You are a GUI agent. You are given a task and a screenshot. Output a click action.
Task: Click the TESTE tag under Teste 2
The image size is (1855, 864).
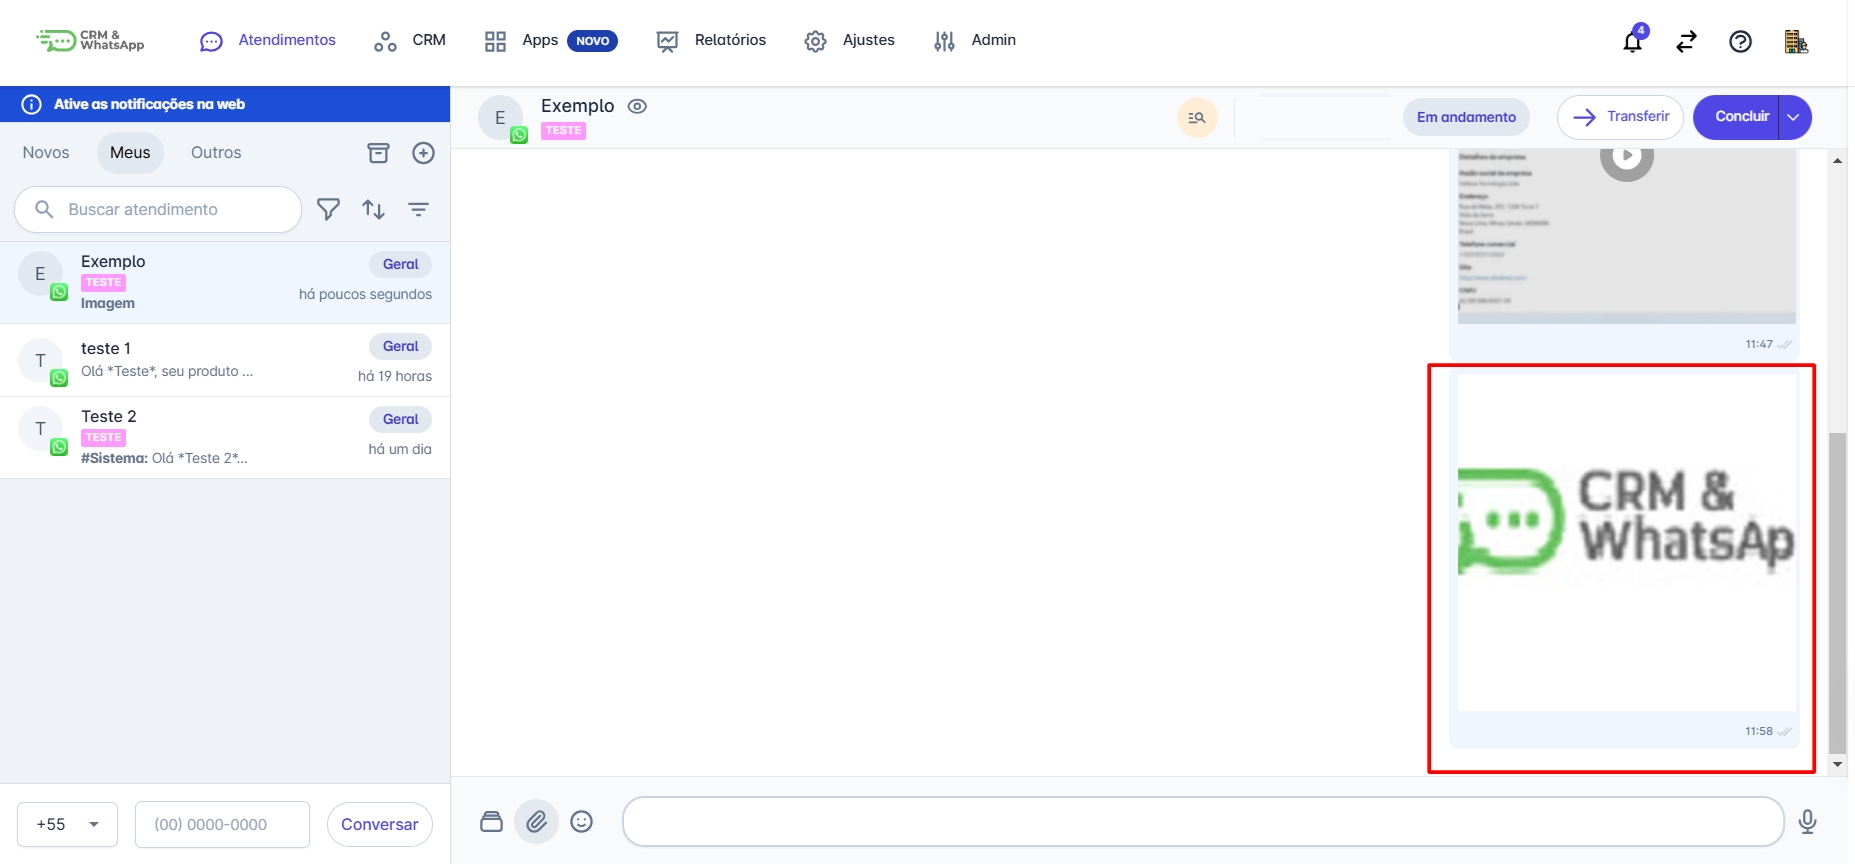(103, 438)
